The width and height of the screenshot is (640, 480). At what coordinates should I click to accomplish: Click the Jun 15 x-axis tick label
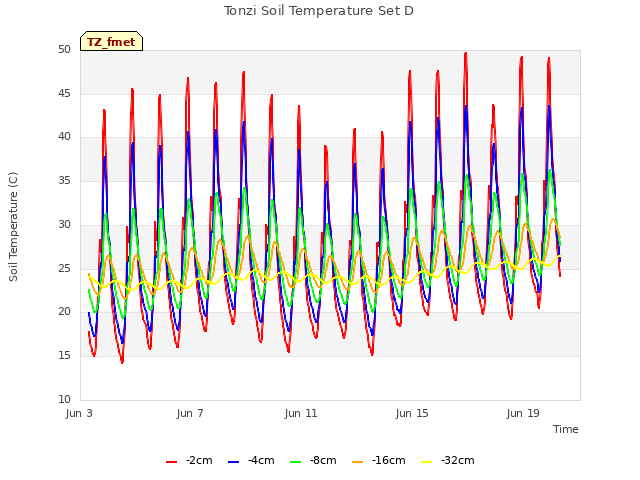pyautogui.click(x=412, y=413)
